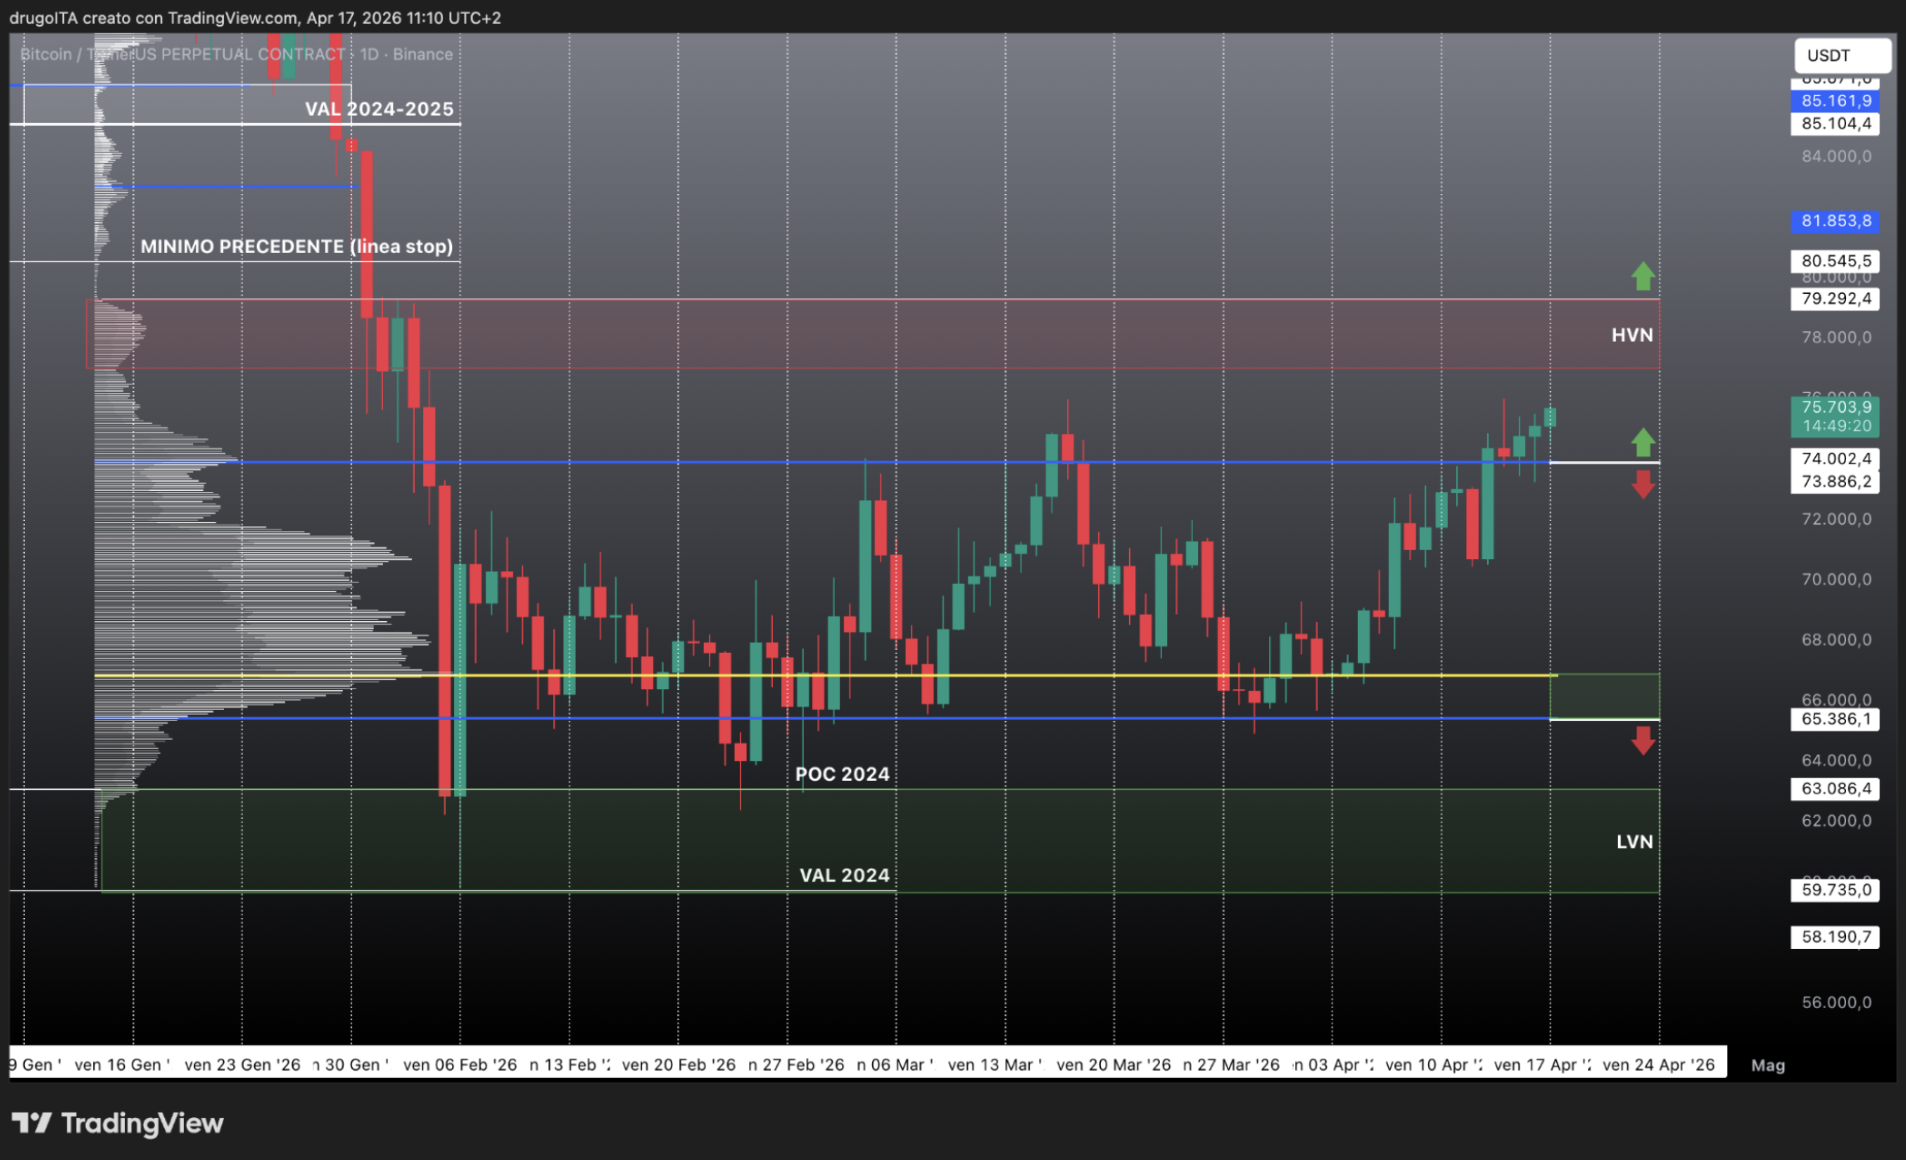This screenshot has width=1906, height=1160.
Task: Click the 14:49:20 countdown timer
Action: click(1835, 426)
